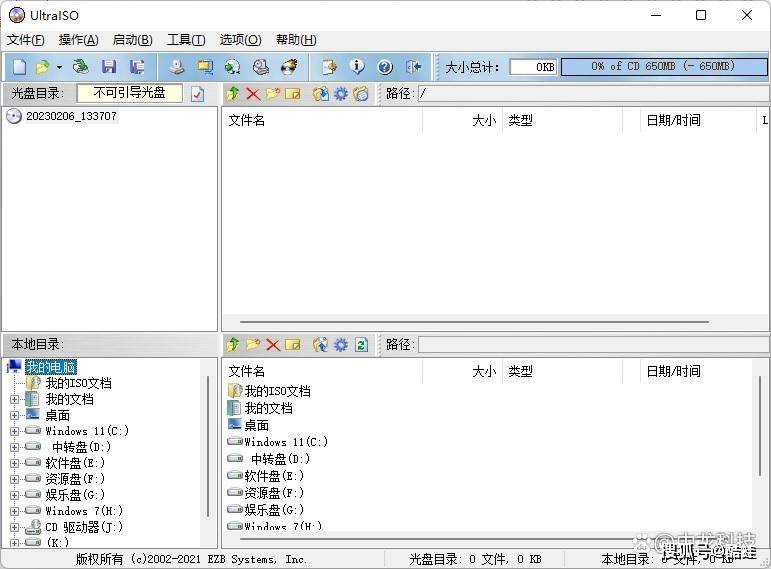
Task: Select 我的ISO文档 in local tree
Action: click(x=78, y=383)
